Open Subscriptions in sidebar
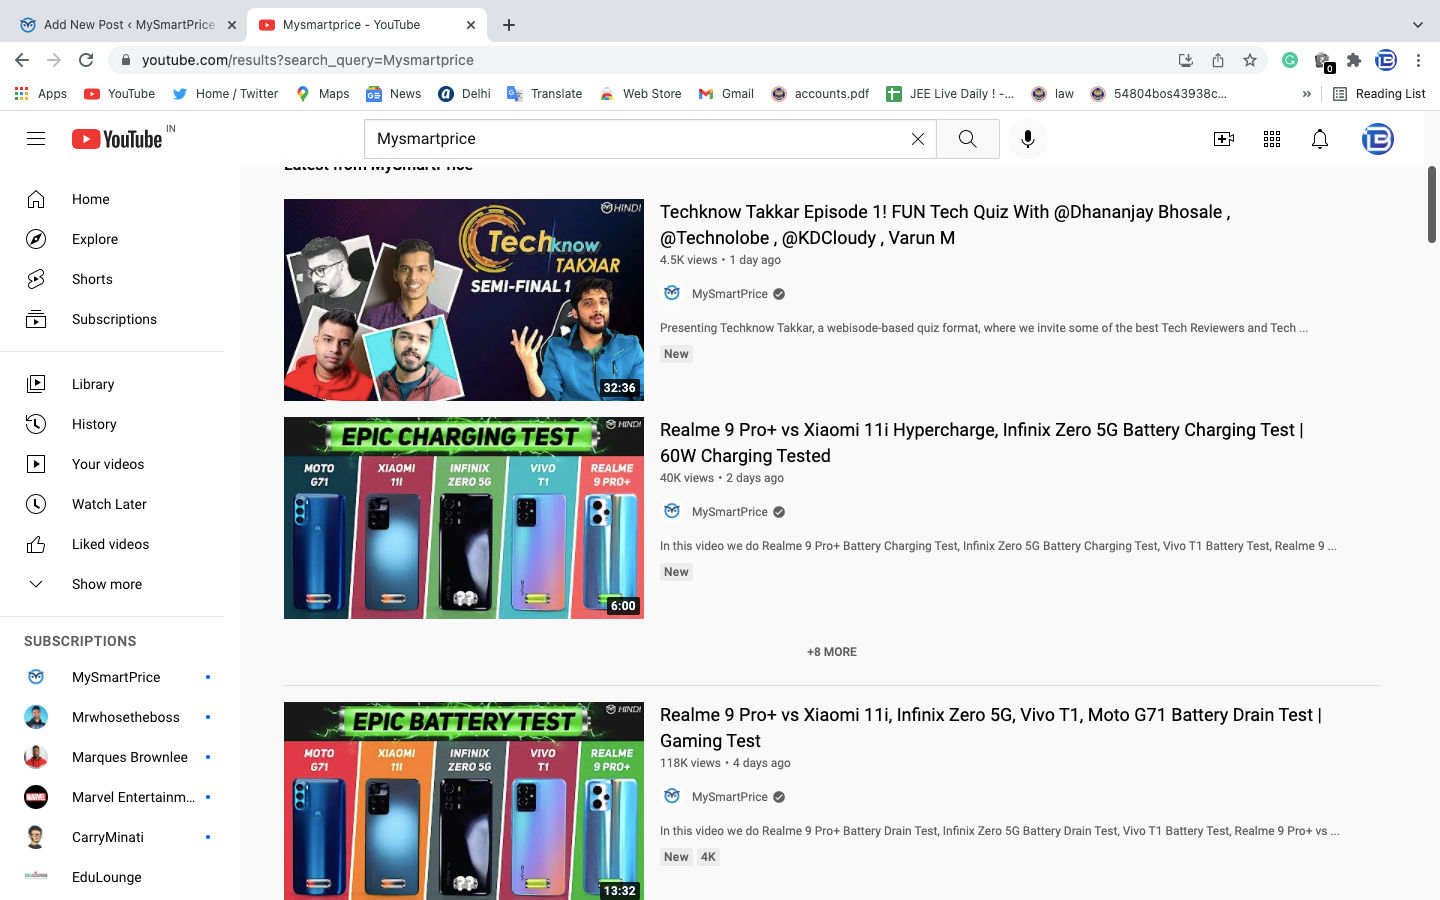The width and height of the screenshot is (1440, 900). click(112, 319)
